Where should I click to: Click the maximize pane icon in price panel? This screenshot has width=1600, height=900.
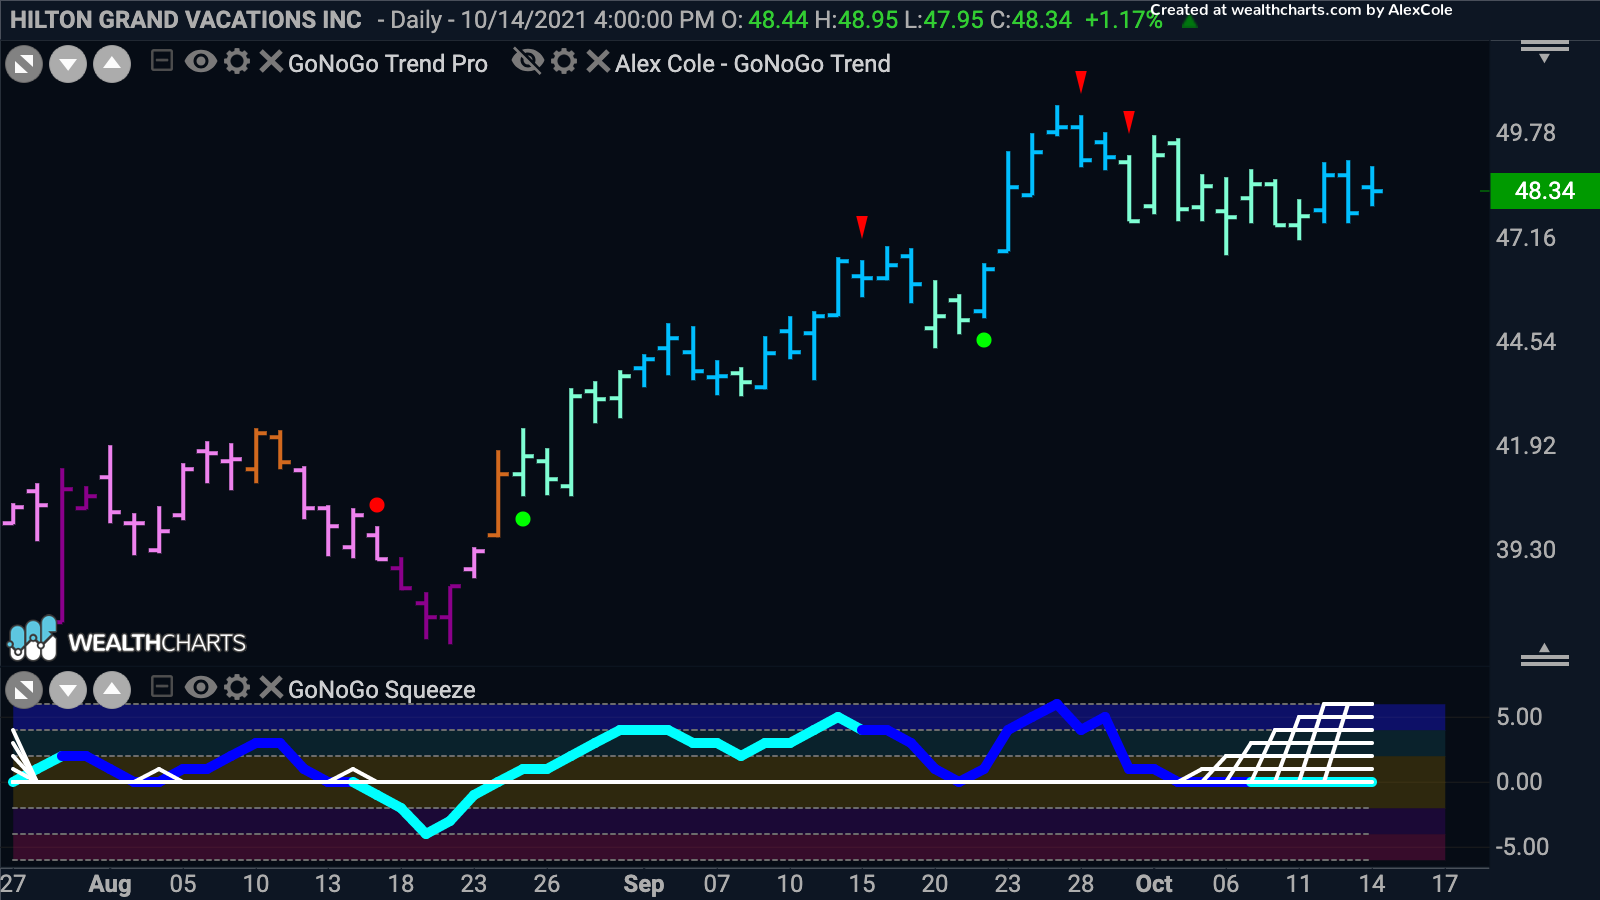[x=24, y=65]
